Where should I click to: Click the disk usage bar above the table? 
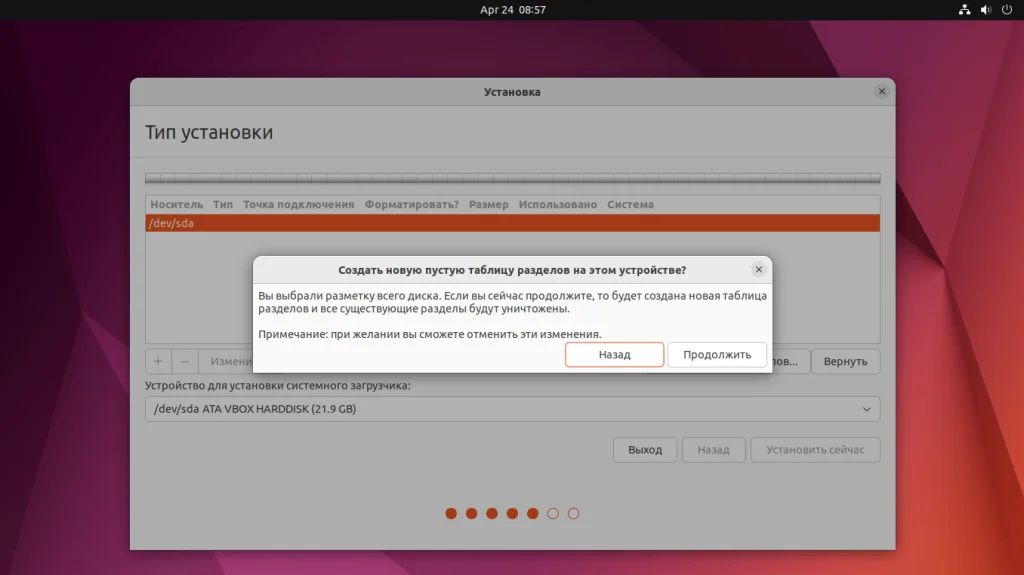tap(513, 178)
